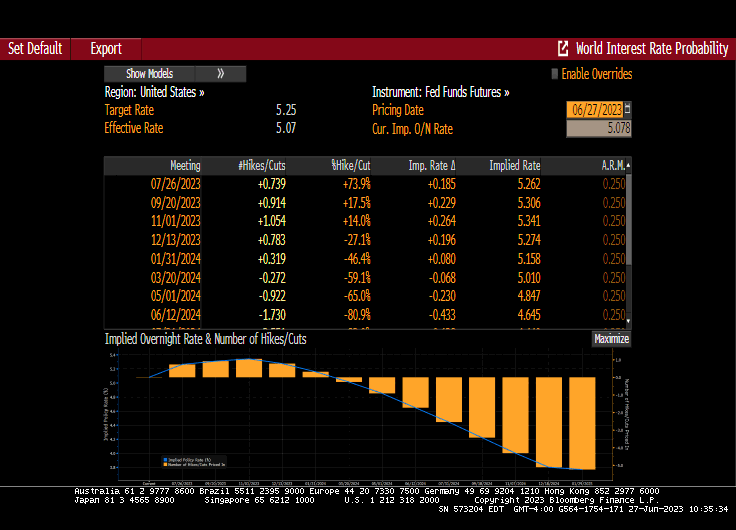The height and width of the screenshot is (530, 736).
Task: Open the Set Default menu item
Action: tap(35, 48)
